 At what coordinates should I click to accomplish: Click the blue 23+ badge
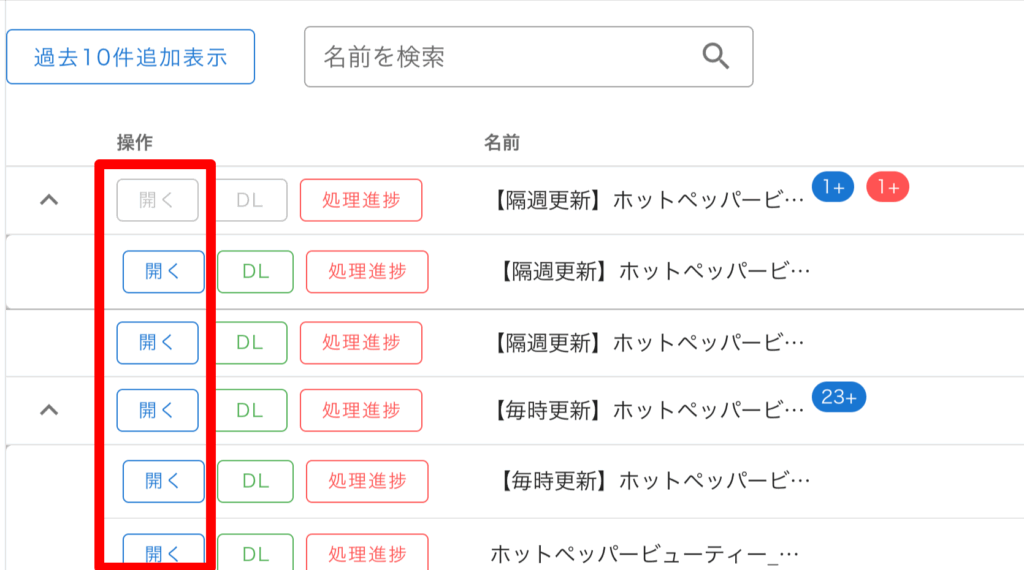tap(838, 397)
